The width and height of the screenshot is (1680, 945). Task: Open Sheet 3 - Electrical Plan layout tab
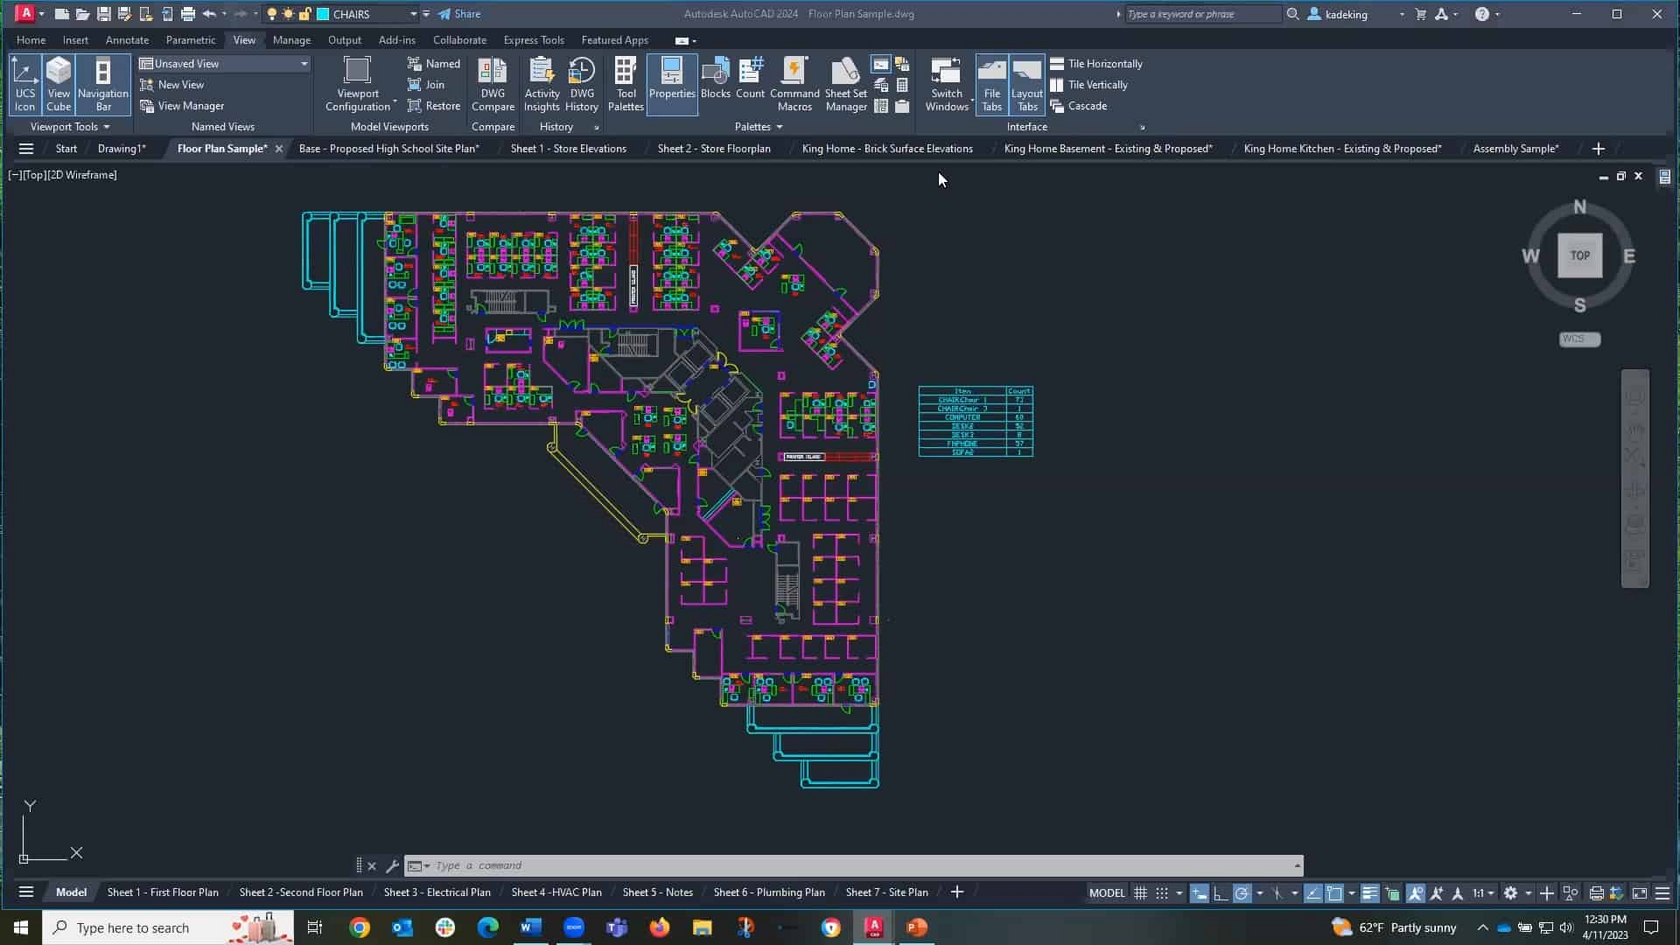(437, 892)
